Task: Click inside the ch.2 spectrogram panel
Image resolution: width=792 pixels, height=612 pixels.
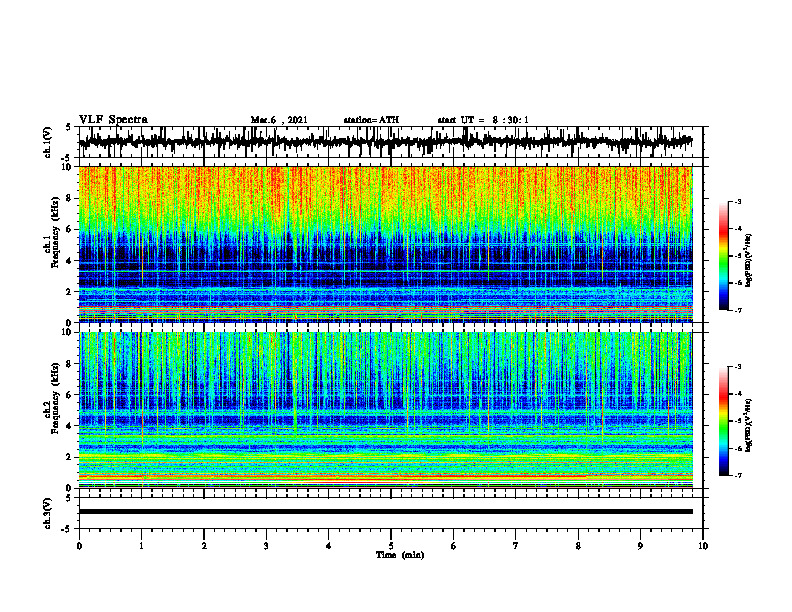Action: tap(385, 410)
